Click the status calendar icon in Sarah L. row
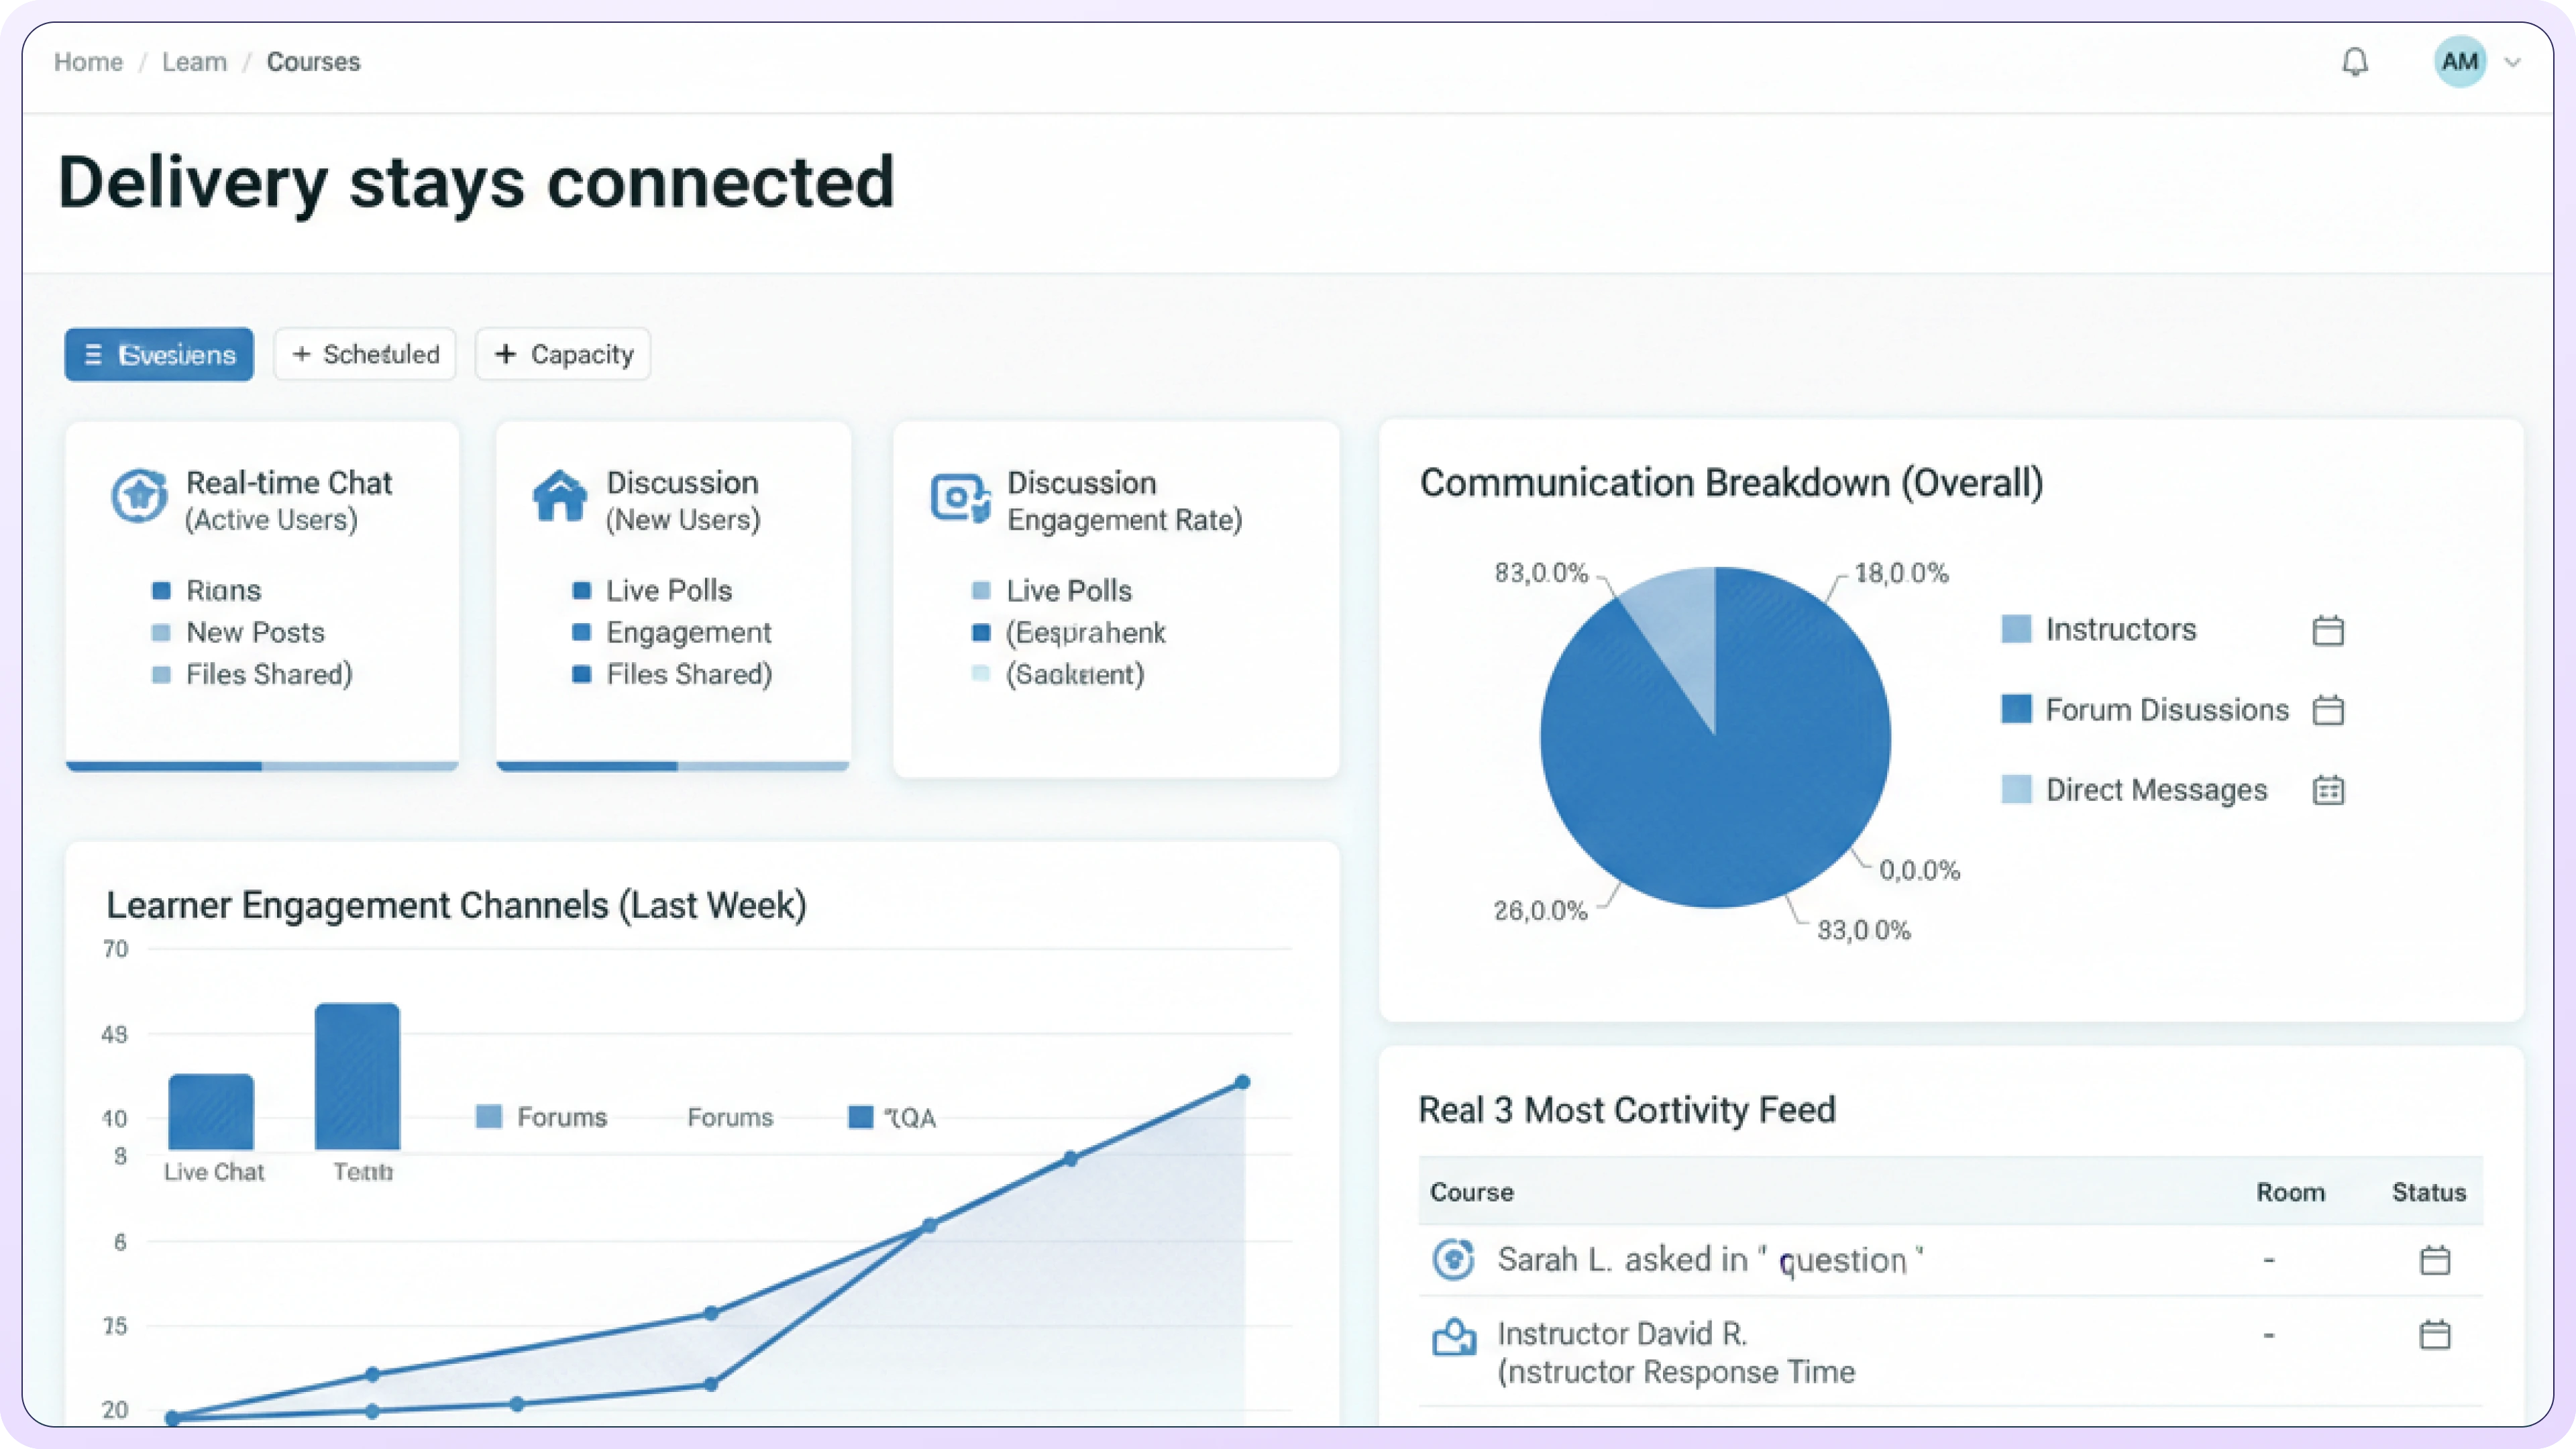The width and height of the screenshot is (2576, 1449). (2434, 1260)
